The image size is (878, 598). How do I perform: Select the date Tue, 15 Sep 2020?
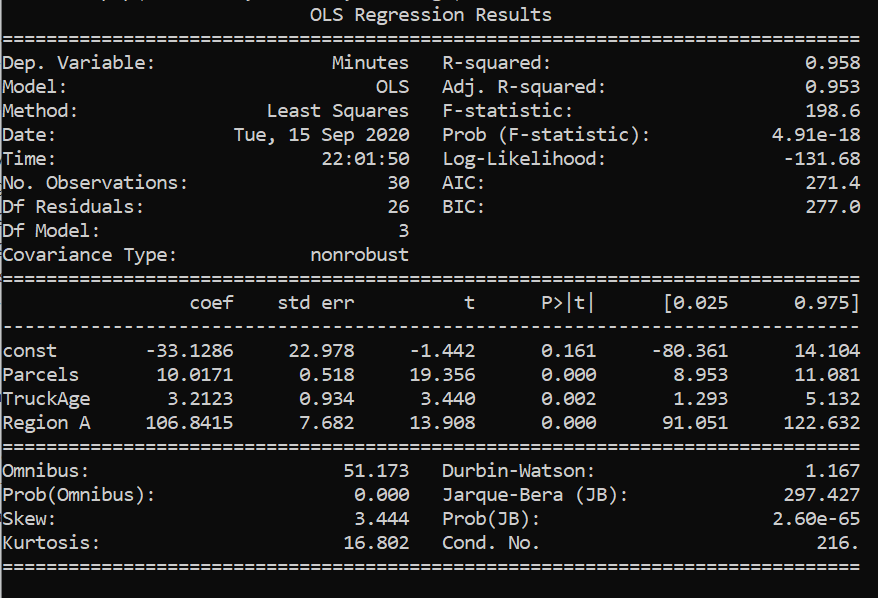pos(321,135)
